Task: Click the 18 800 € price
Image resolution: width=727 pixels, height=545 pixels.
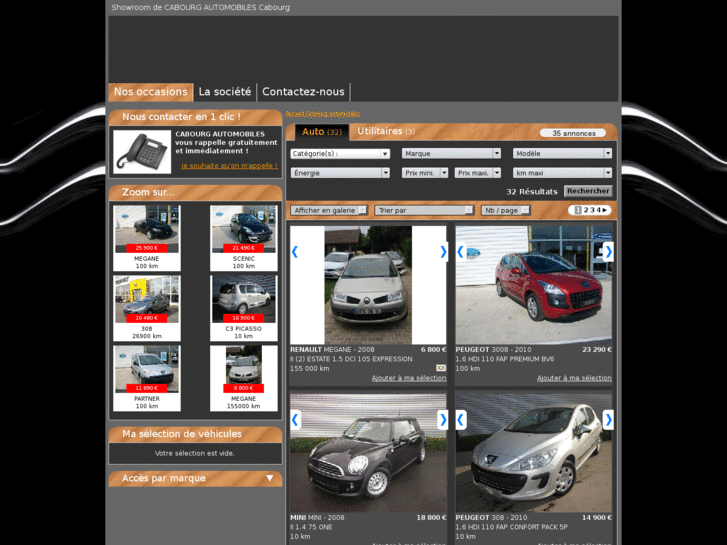Action: click(431, 518)
